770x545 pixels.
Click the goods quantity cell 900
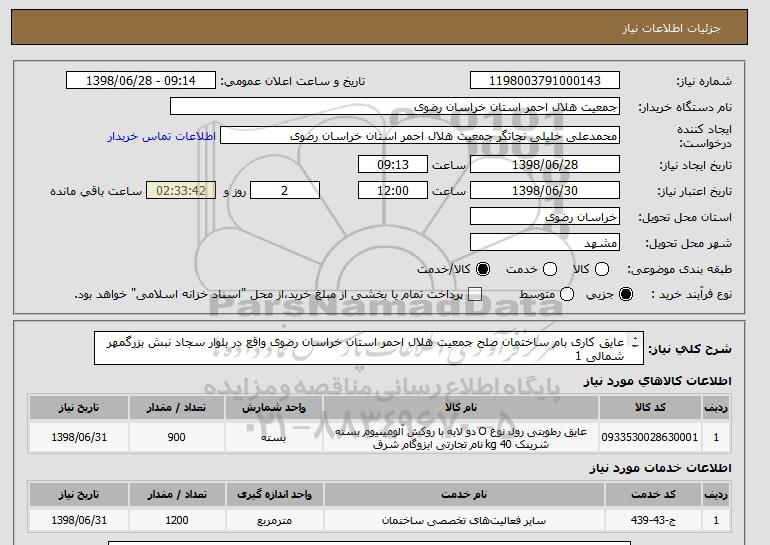click(176, 437)
